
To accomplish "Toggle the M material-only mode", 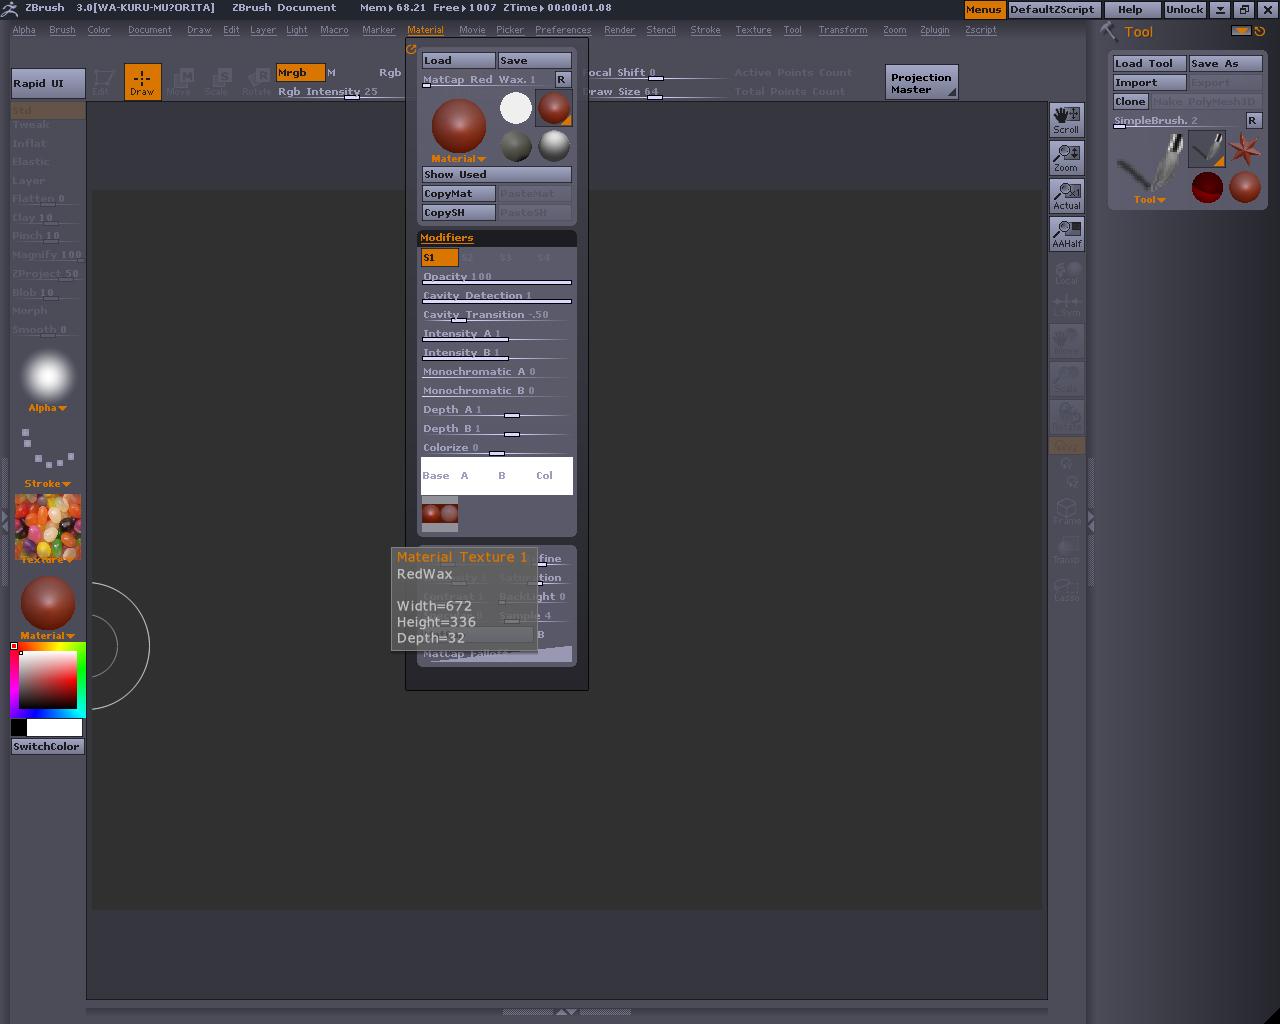I will coord(332,72).
